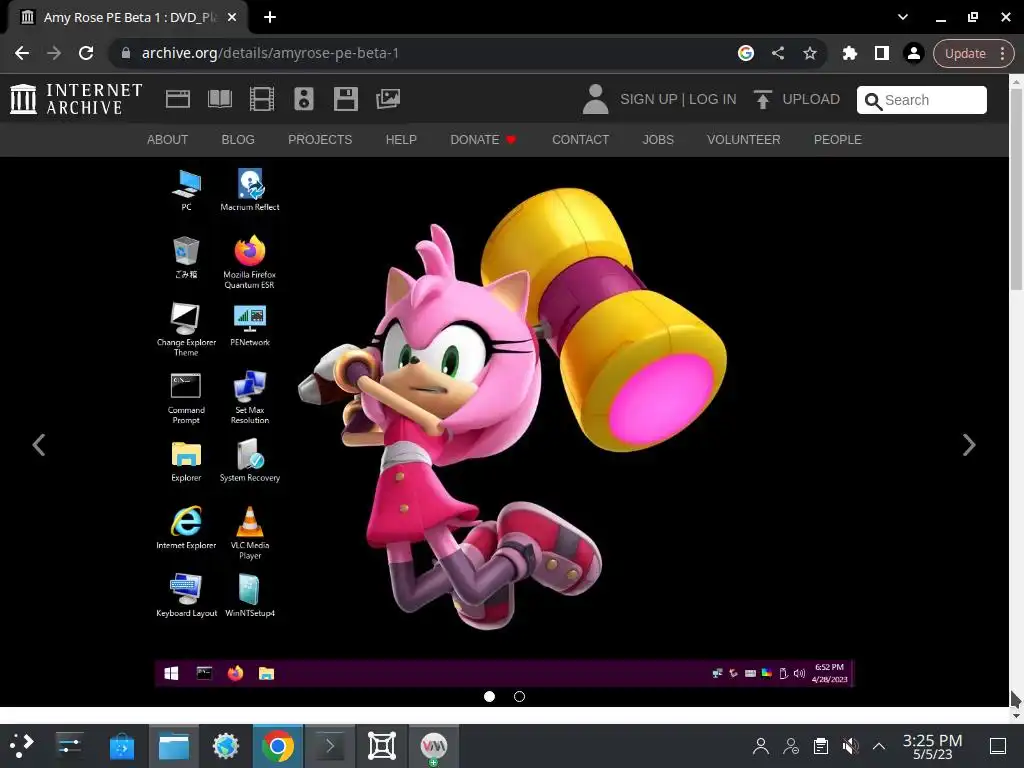Image resolution: width=1024 pixels, height=768 pixels.
Task: Open the ABOUT menu item
Action: point(167,140)
